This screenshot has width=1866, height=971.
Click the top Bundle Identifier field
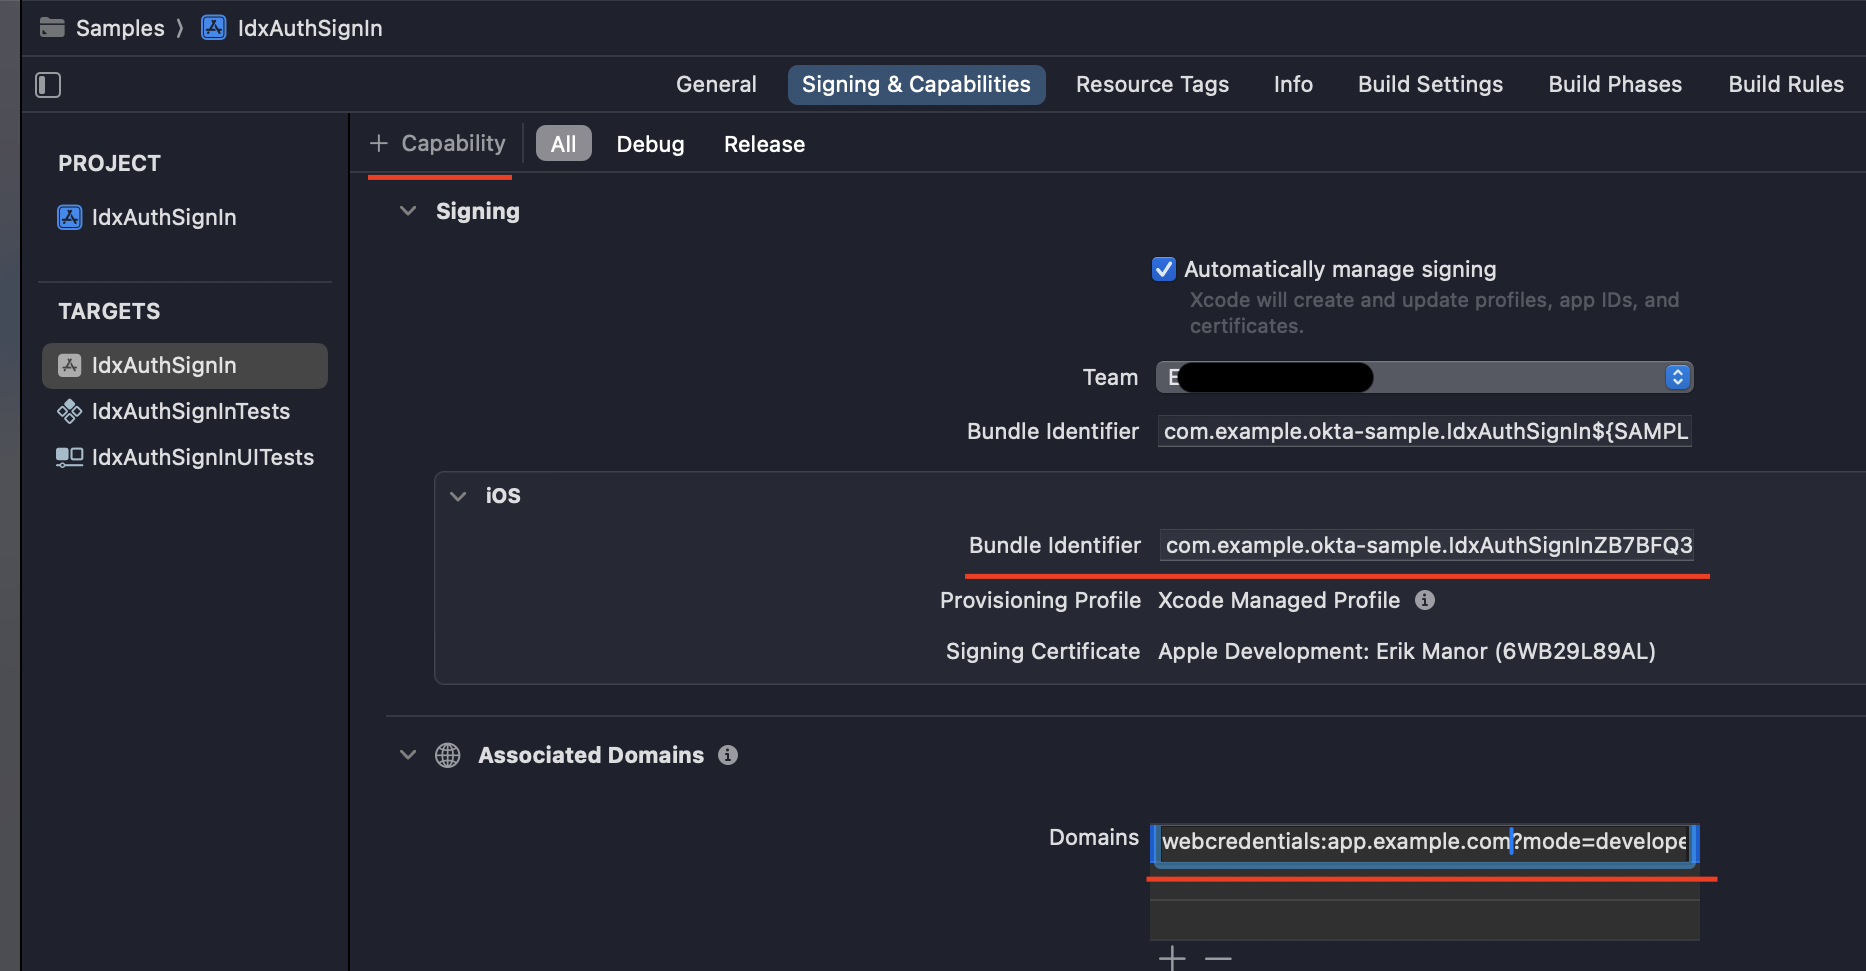tap(1425, 431)
